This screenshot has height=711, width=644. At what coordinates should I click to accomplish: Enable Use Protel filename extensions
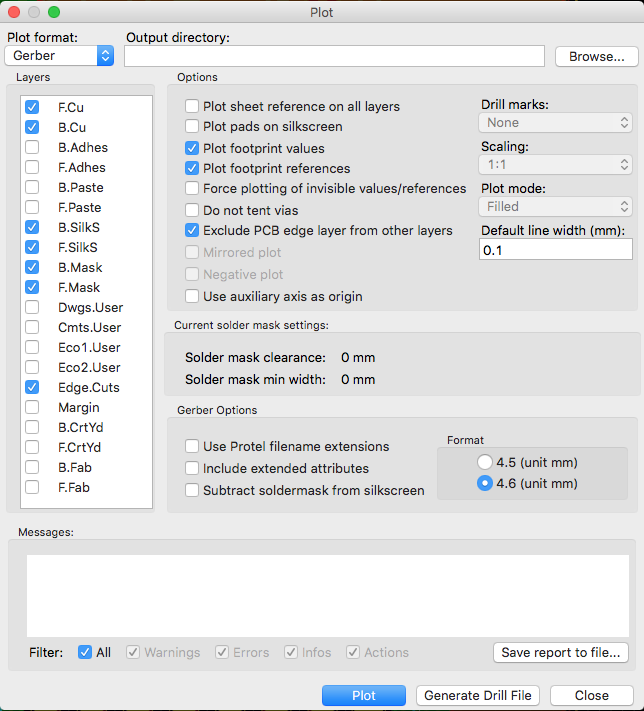(192, 446)
